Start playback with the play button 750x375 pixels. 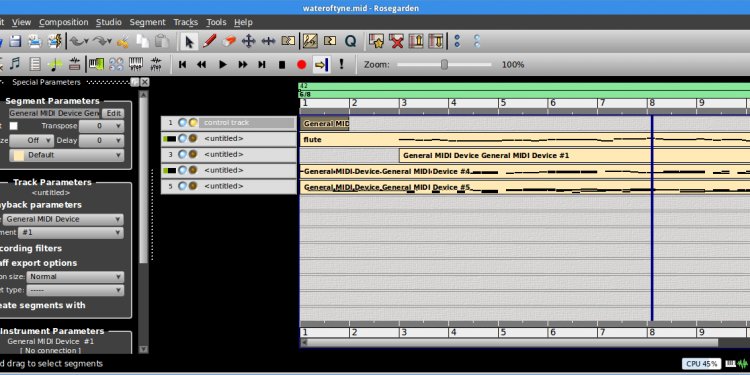[x=222, y=64]
